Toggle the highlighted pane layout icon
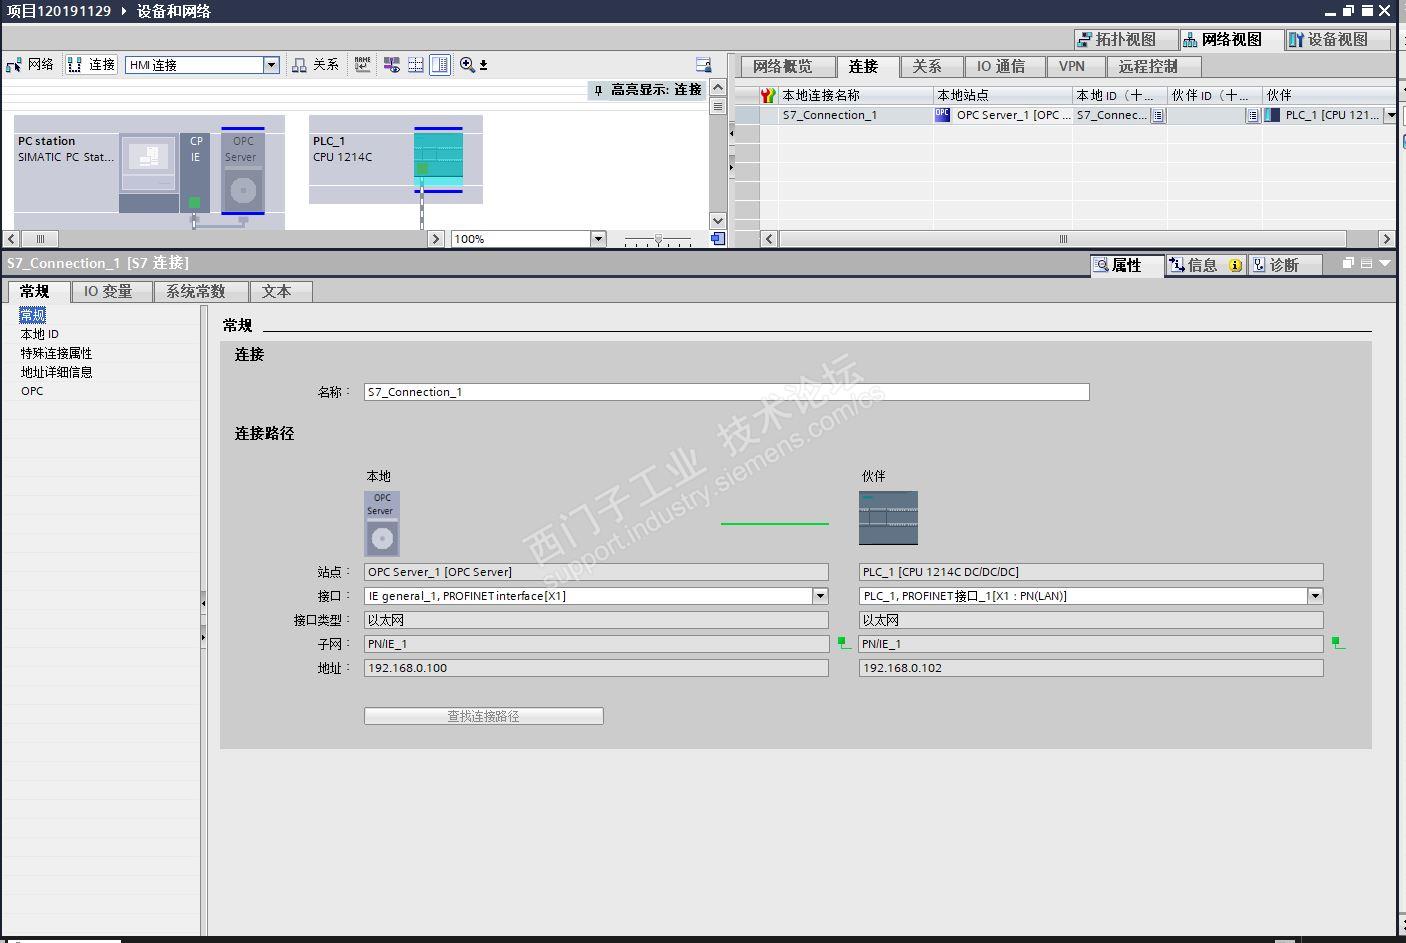Image resolution: width=1406 pixels, height=943 pixels. [440, 65]
